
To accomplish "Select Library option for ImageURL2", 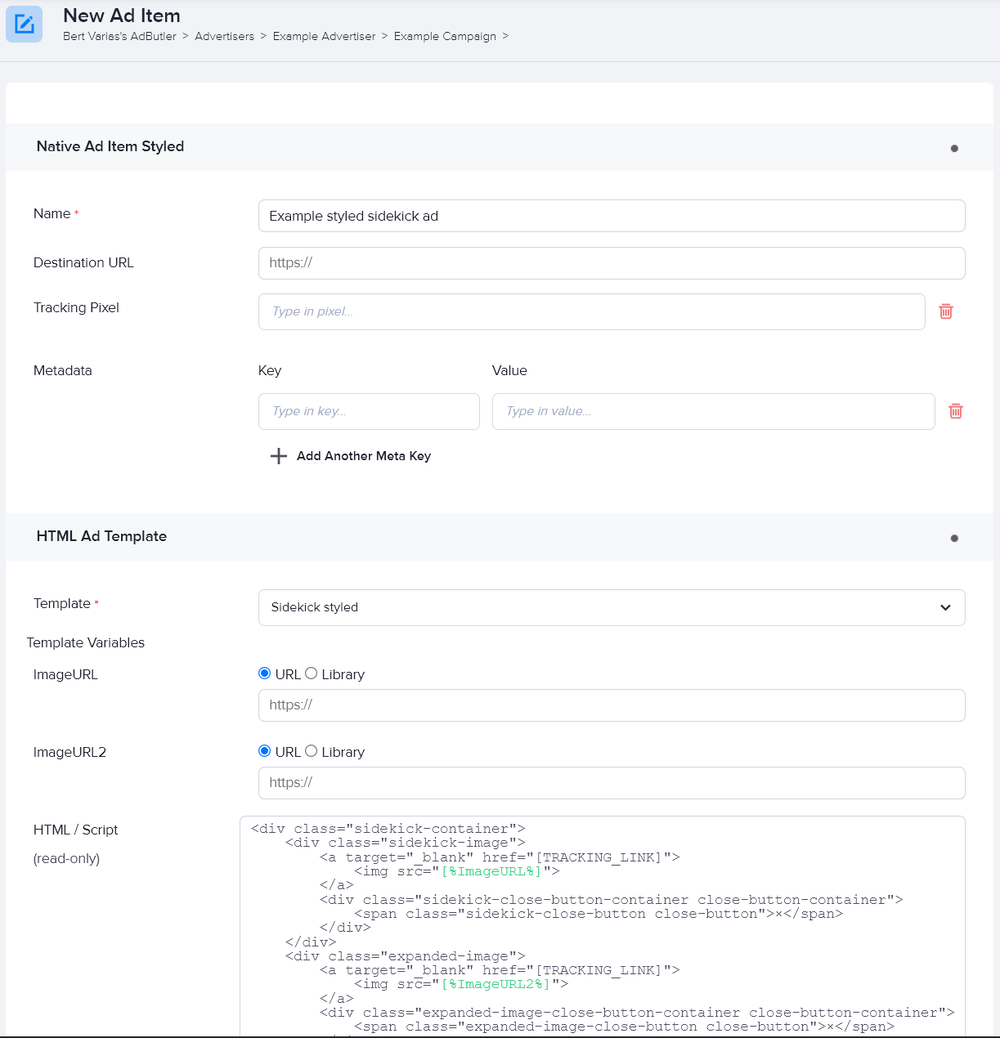I will point(311,751).
